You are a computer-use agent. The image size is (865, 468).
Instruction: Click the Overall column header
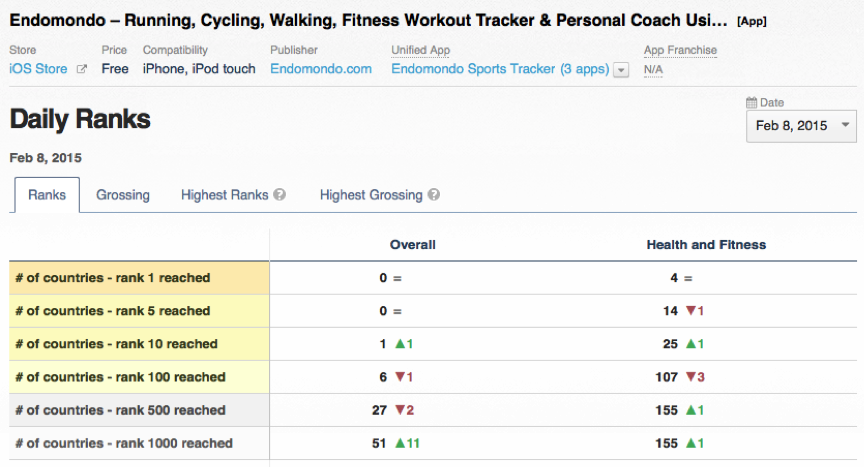tap(412, 245)
